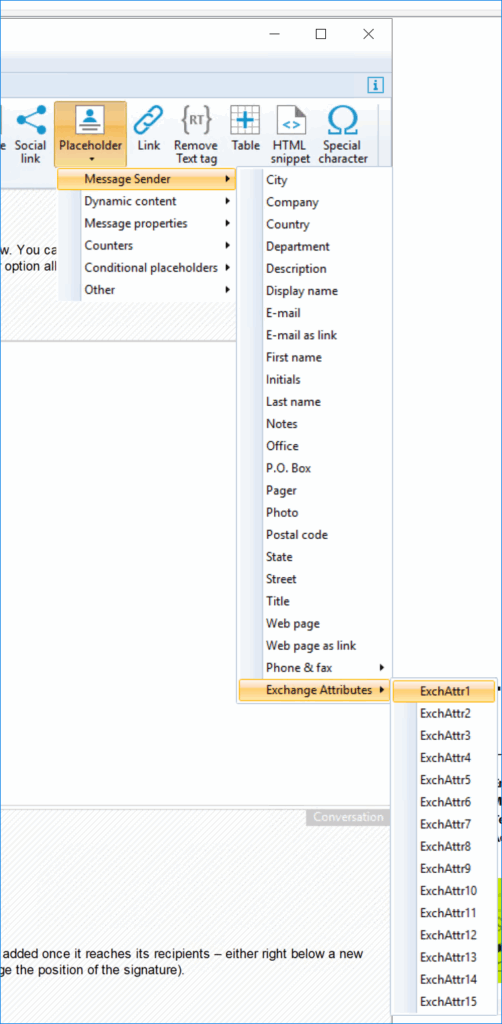Expand the Message properties submenu
Viewport: 502px width, 1024px height.
pos(146,223)
